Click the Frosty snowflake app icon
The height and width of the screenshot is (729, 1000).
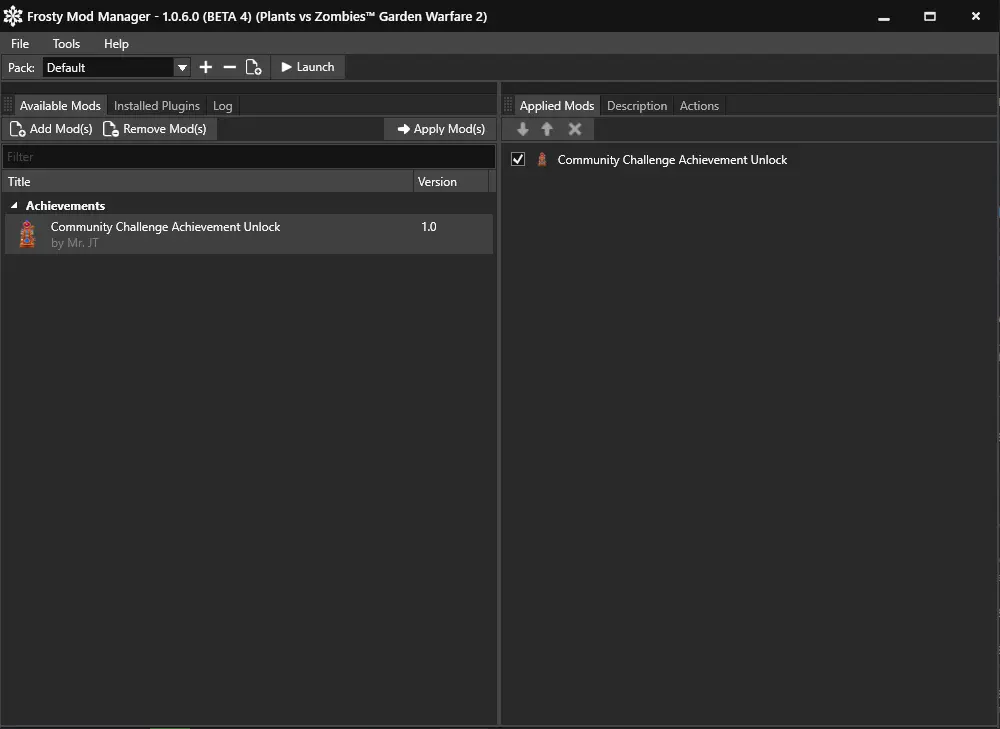13,17
